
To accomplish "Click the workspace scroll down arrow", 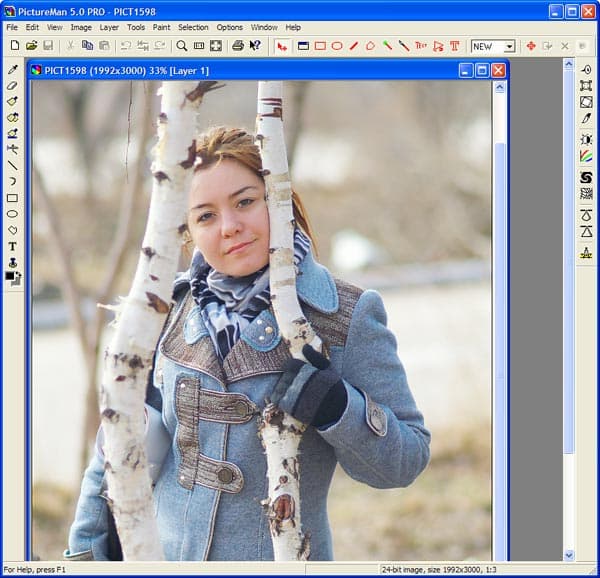I will pos(569,555).
